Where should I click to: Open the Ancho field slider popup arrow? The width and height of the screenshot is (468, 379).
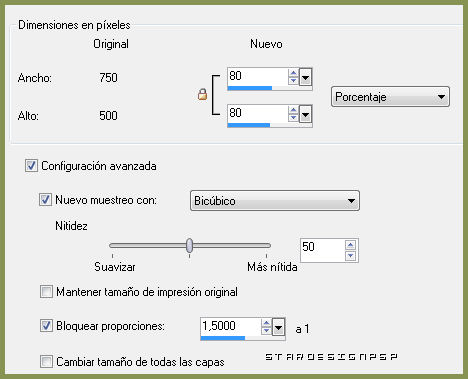point(305,77)
